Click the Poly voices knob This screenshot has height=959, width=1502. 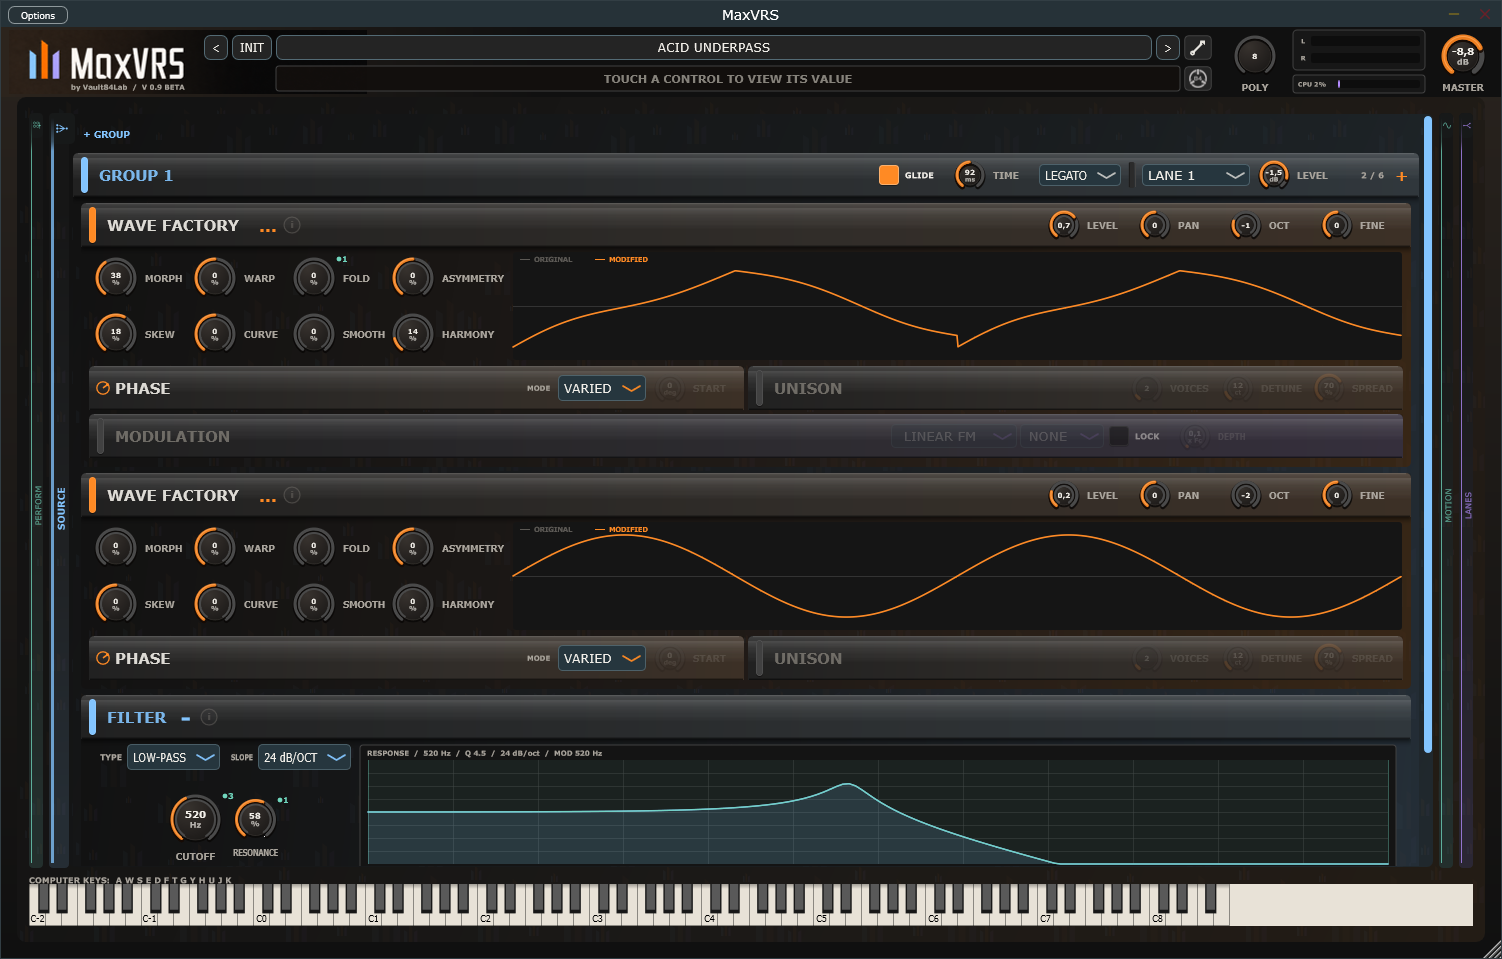click(x=1254, y=56)
